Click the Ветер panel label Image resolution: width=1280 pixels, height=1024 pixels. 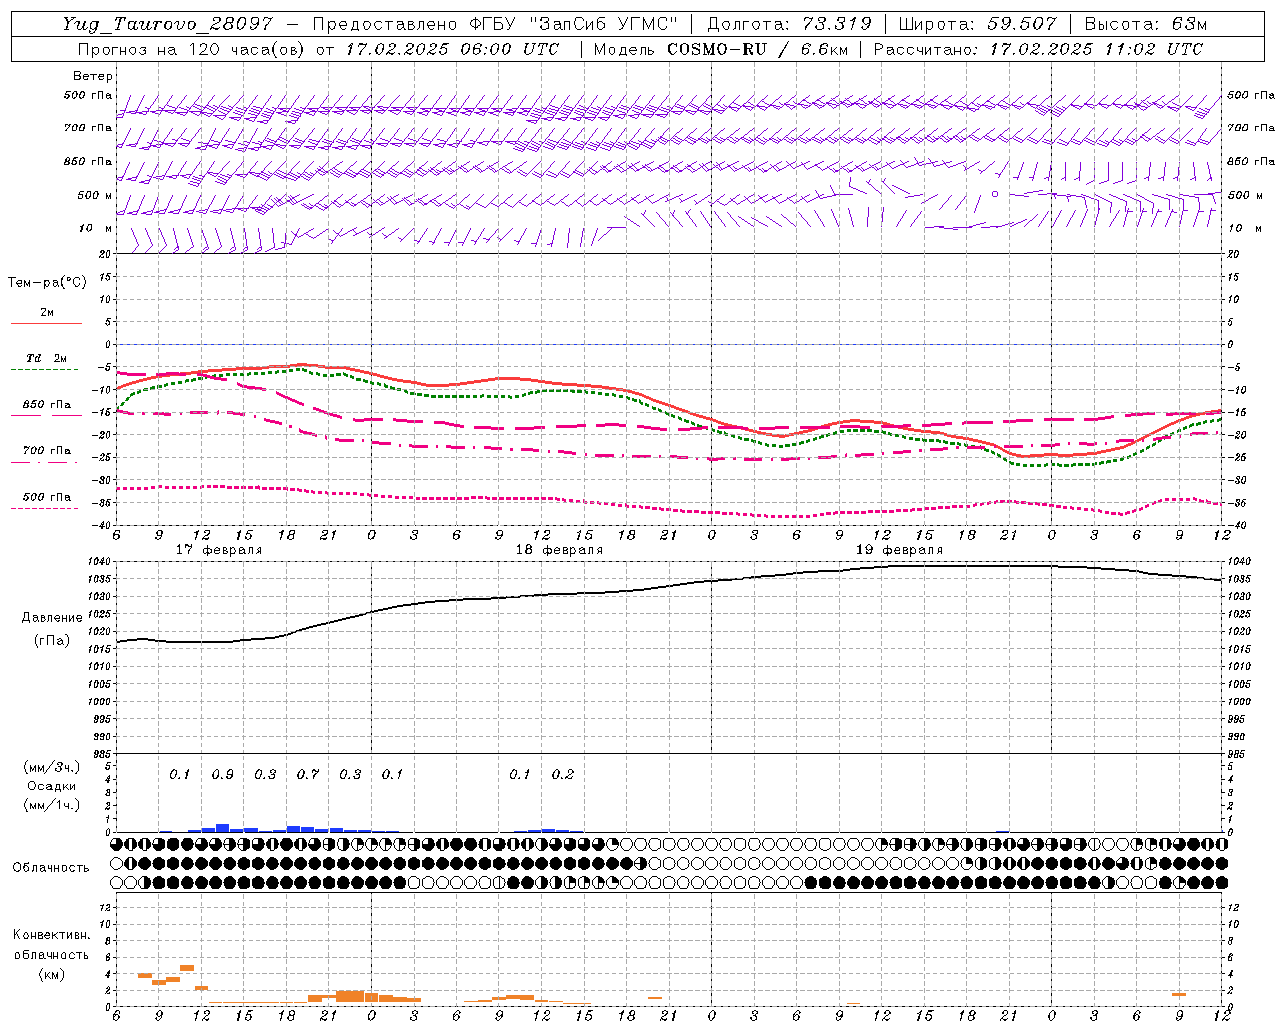click(x=93, y=76)
